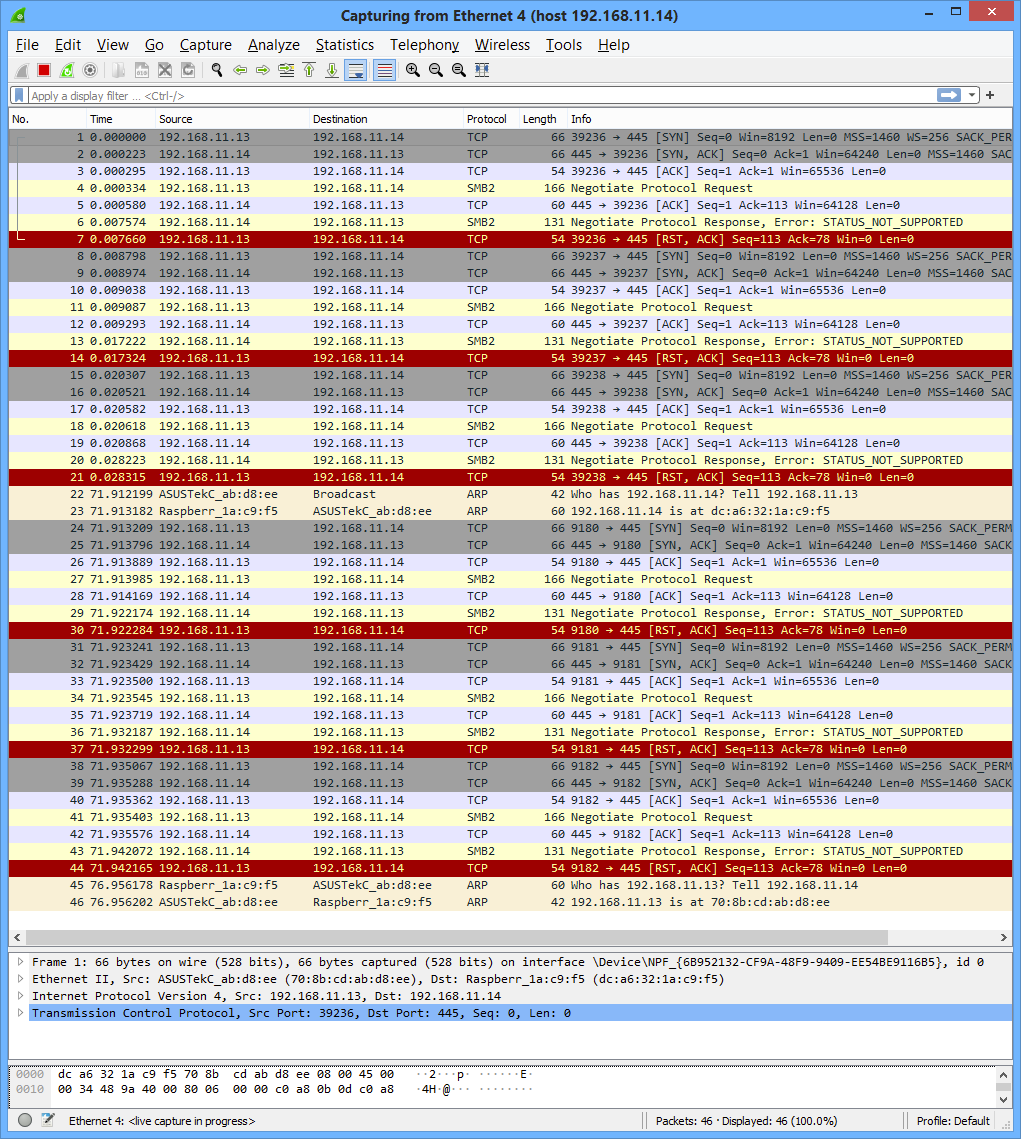Expand Transmission Control Protocol tree item
The image size is (1021, 1139).
pyautogui.click(x=21, y=1013)
